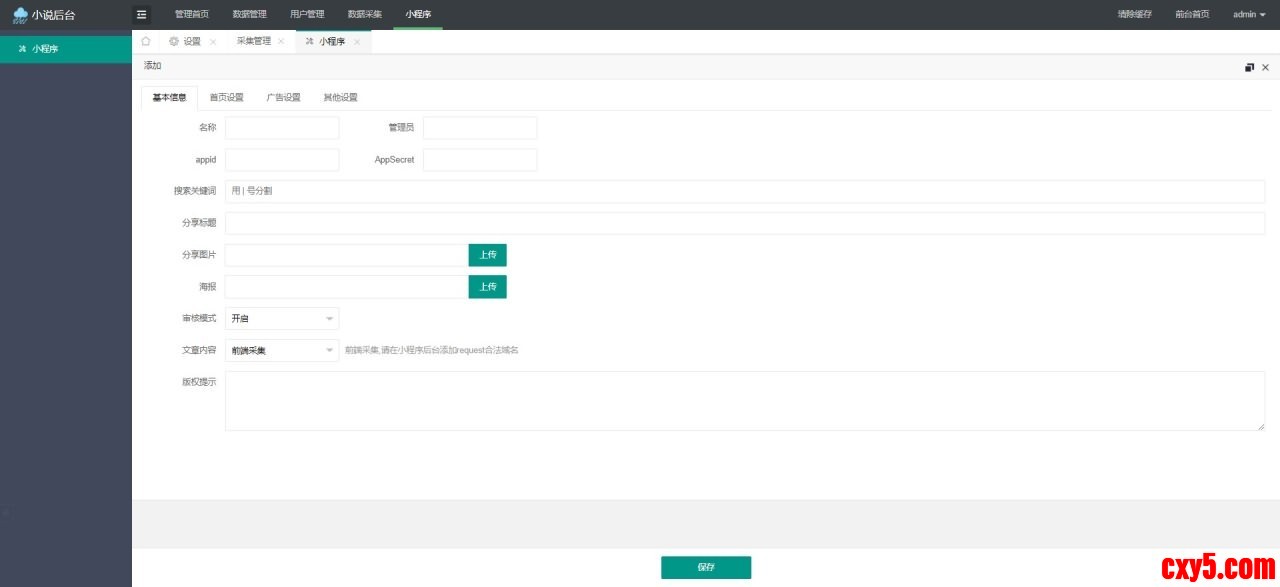This screenshot has width=1280, height=587.
Task: Open 用户管理 in top navigation
Action: [307, 14]
